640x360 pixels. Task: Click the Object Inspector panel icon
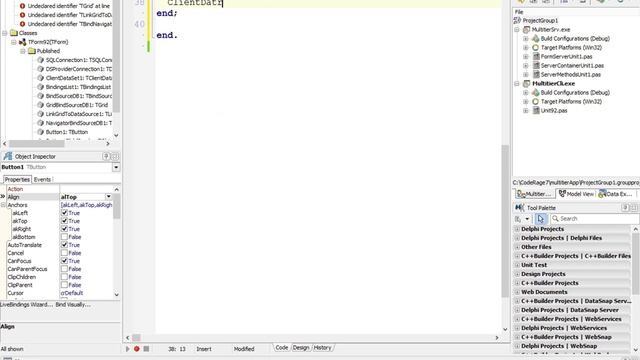pyautogui.click(x=8, y=156)
